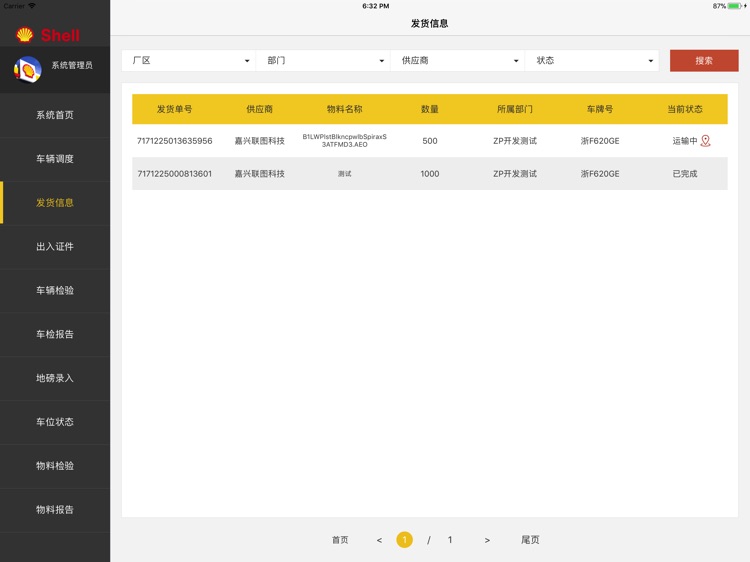Click the 发货单号 column header
Viewport: 750px width, 562px height.
click(x=175, y=109)
